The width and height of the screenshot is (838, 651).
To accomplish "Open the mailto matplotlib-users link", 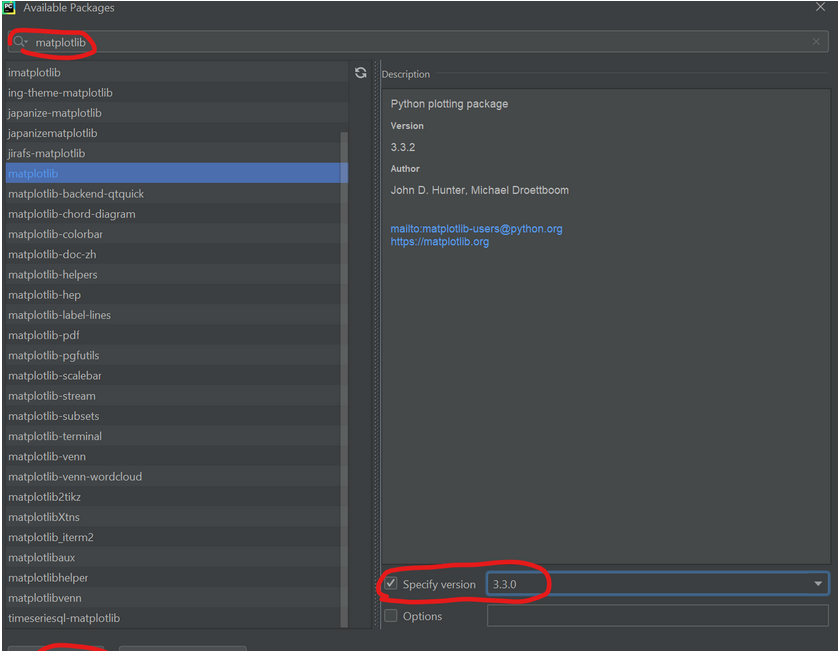I will [476, 229].
